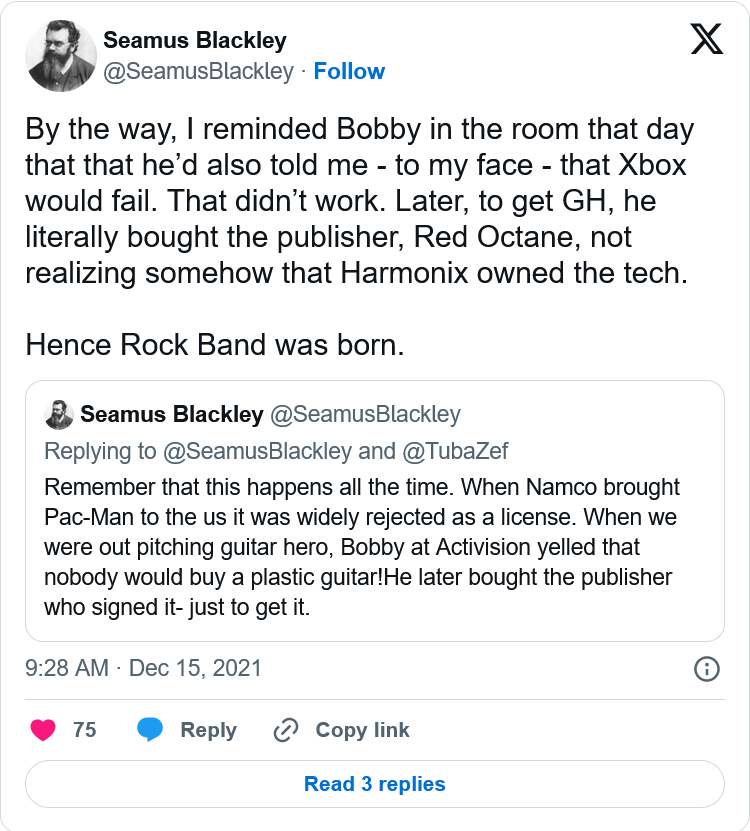Screen dimensions: 750x831
Task: Open the @SeamusBlackley handle in header
Action: coord(198,71)
